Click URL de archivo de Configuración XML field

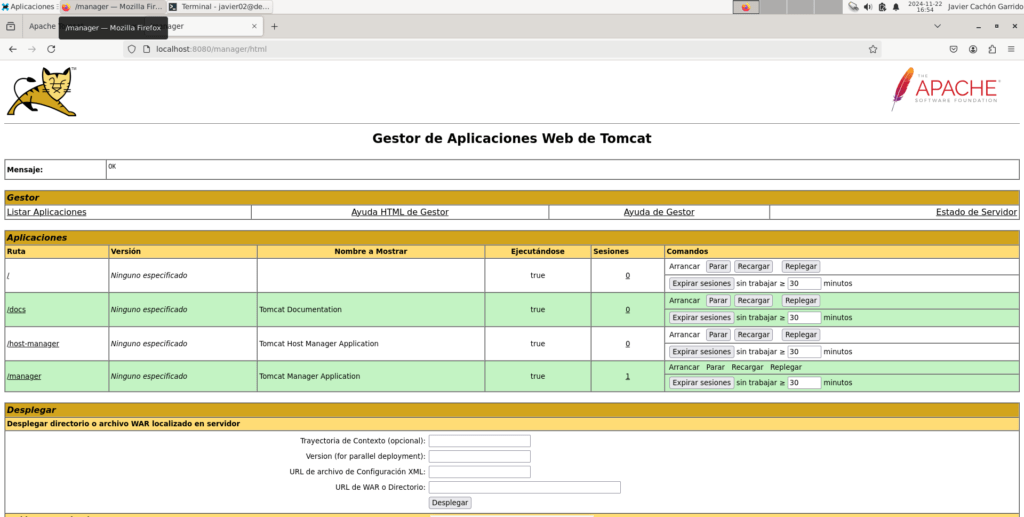point(479,471)
